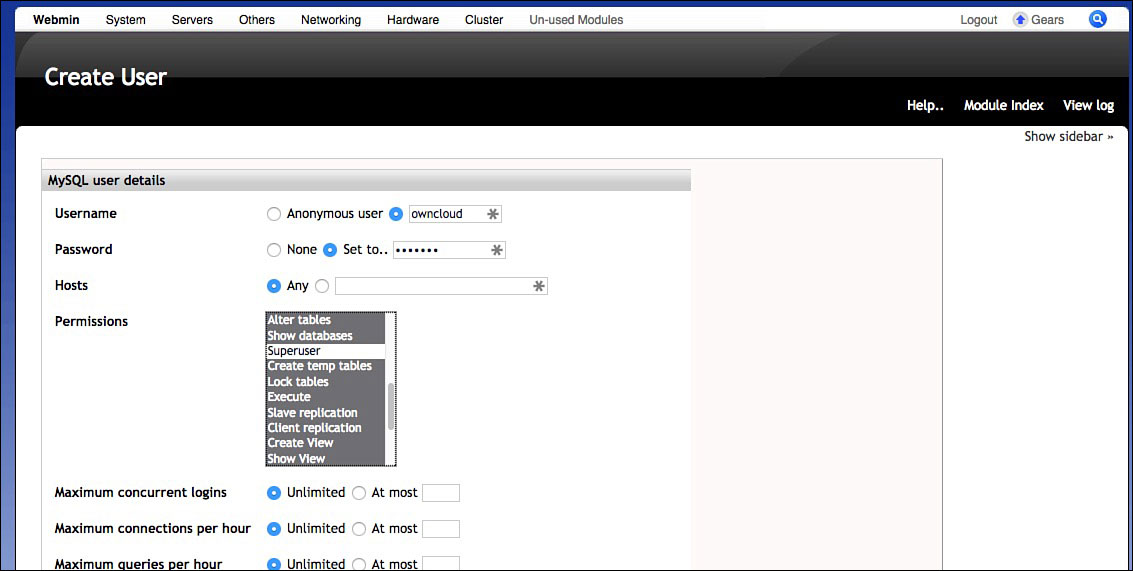Click the Logout link
The image size is (1133, 571).
pyautogui.click(x=978, y=20)
